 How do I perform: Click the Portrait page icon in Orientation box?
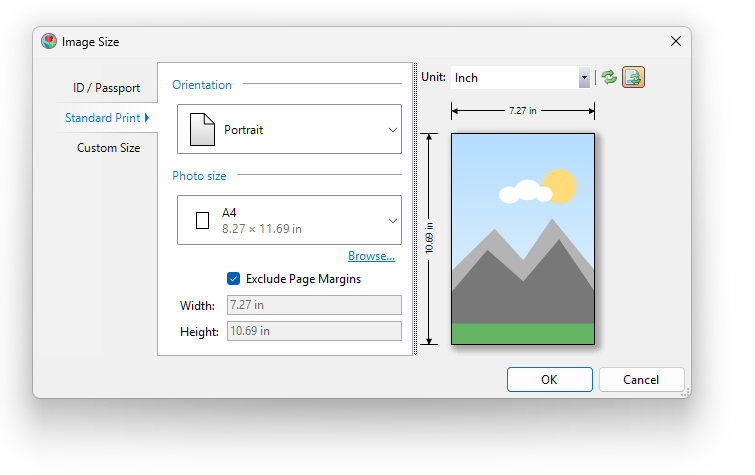click(202, 129)
